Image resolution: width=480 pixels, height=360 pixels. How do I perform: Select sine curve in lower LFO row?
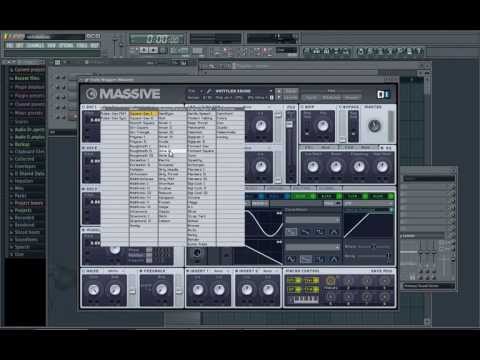tap(291, 259)
